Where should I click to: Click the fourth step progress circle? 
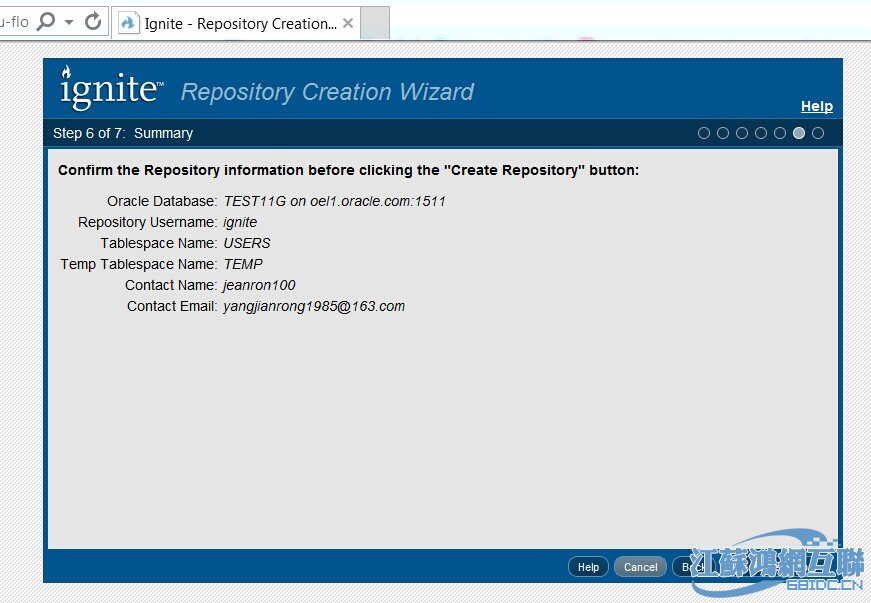coord(761,133)
